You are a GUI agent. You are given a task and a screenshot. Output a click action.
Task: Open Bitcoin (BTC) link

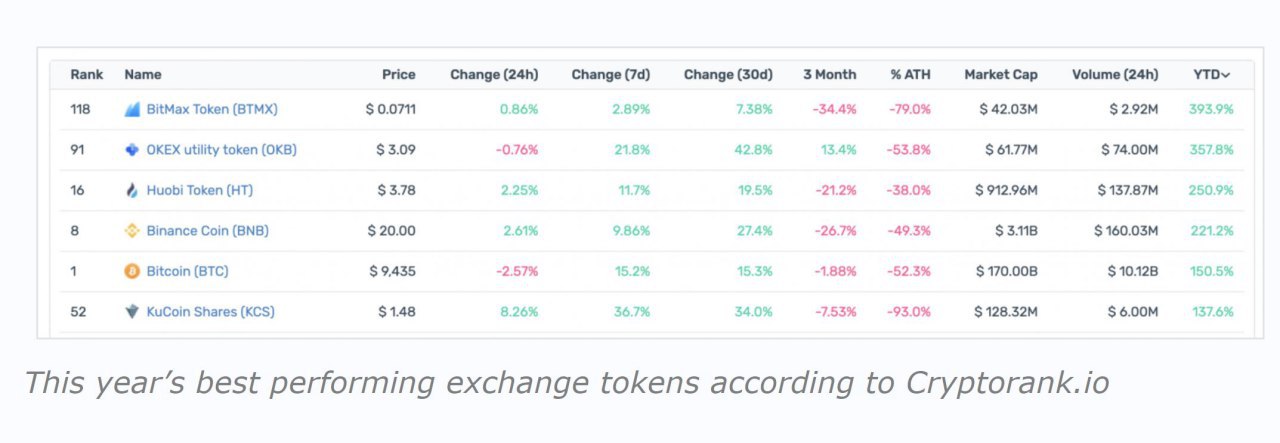click(187, 271)
